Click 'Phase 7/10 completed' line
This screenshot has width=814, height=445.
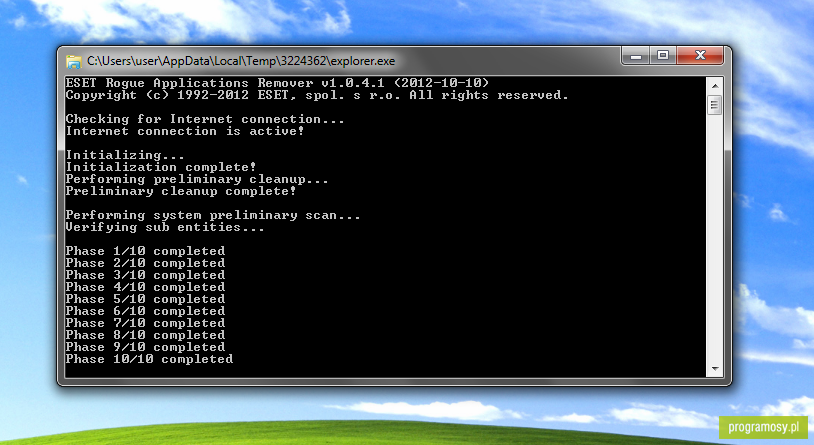145,323
